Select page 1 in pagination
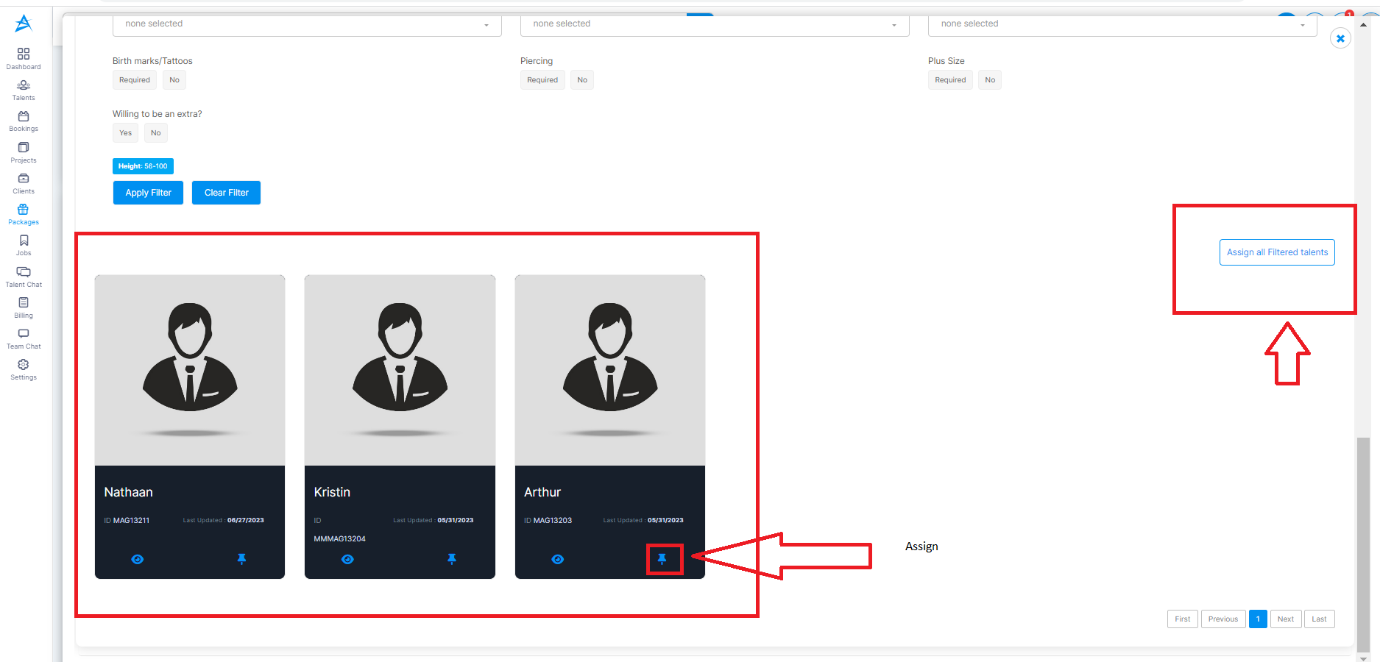 (1258, 619)
